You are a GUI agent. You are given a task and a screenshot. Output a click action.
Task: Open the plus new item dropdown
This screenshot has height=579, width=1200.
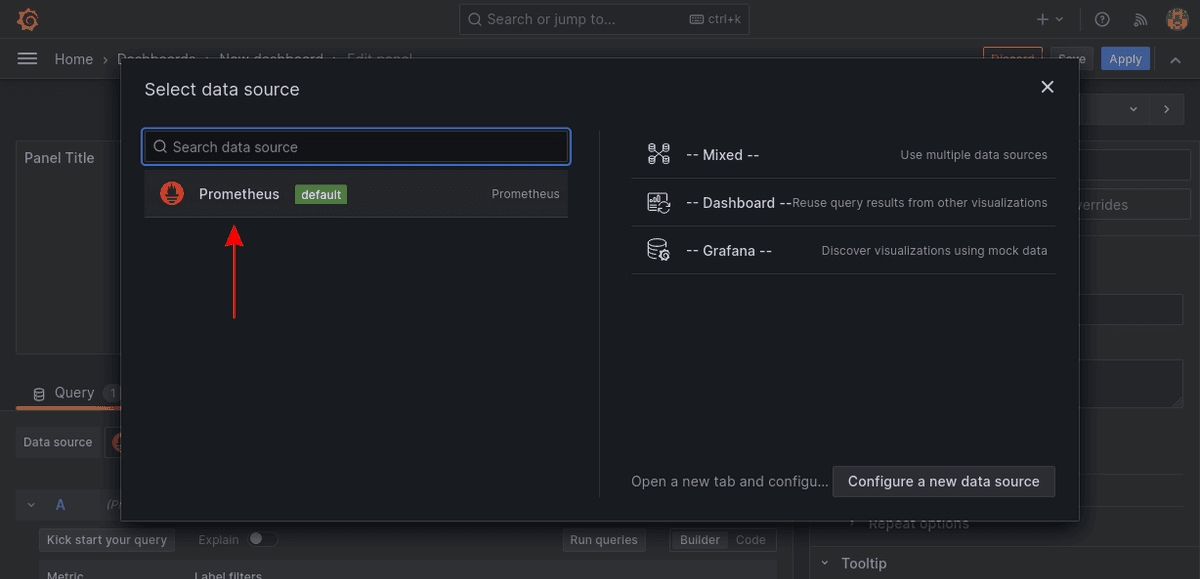pos(1049,19)
